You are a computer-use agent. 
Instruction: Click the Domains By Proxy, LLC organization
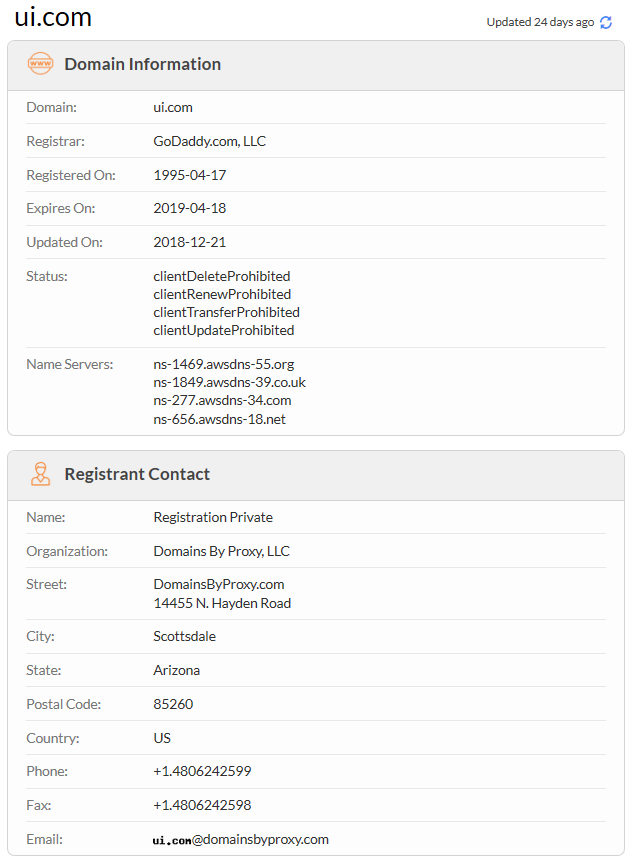(221, 551)
